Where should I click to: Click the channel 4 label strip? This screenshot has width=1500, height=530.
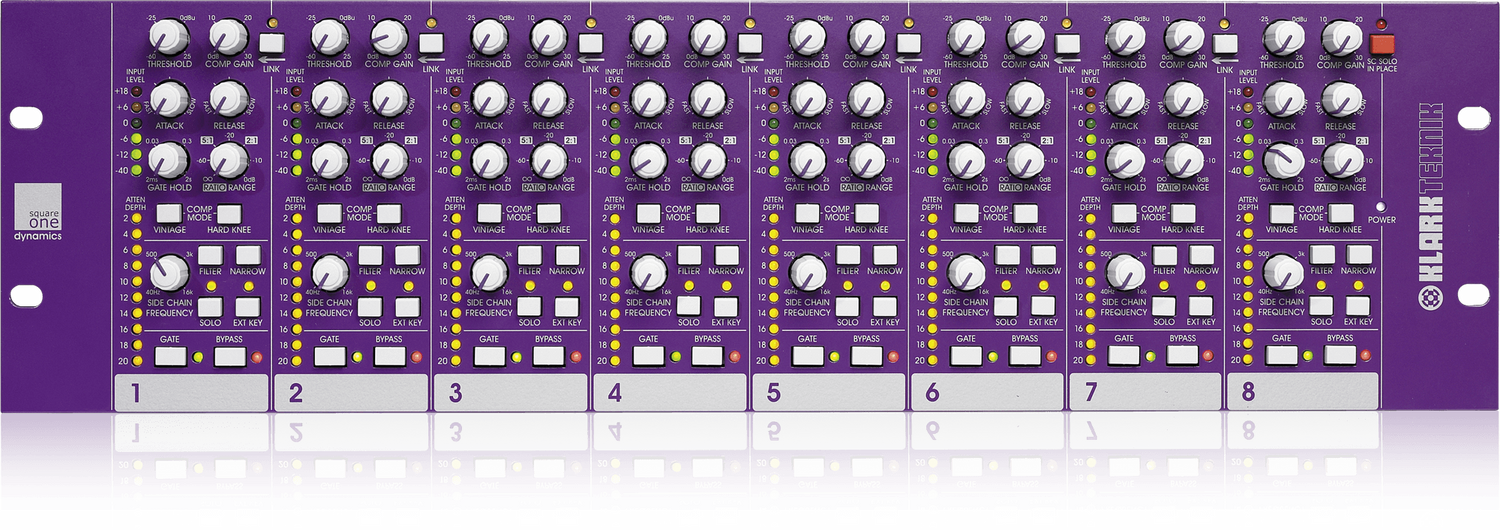(x=670, y=392)
